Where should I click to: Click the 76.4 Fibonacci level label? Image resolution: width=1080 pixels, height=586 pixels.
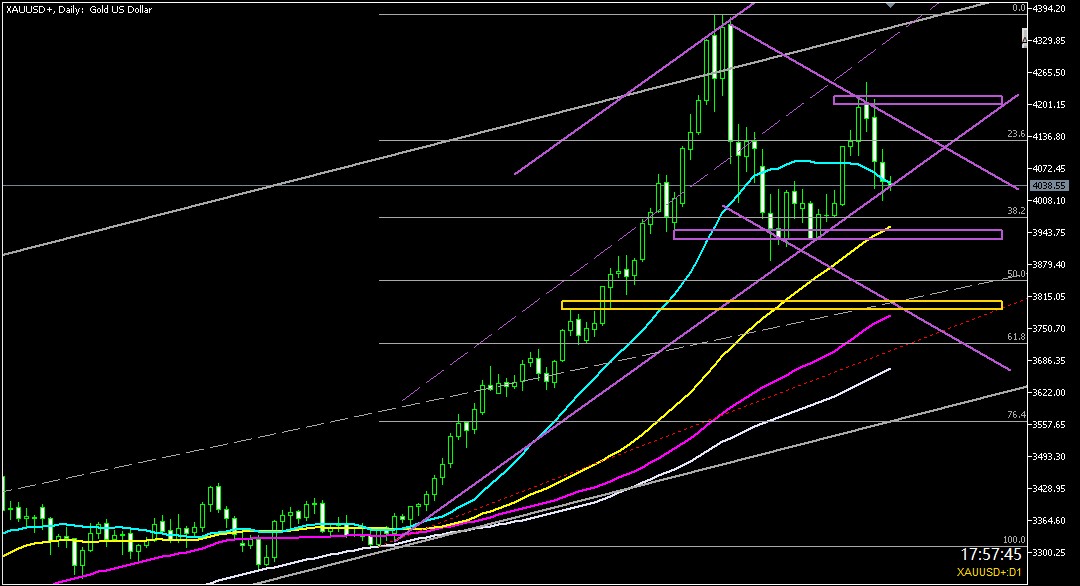pyautogui.click(x=1015, y=415)
